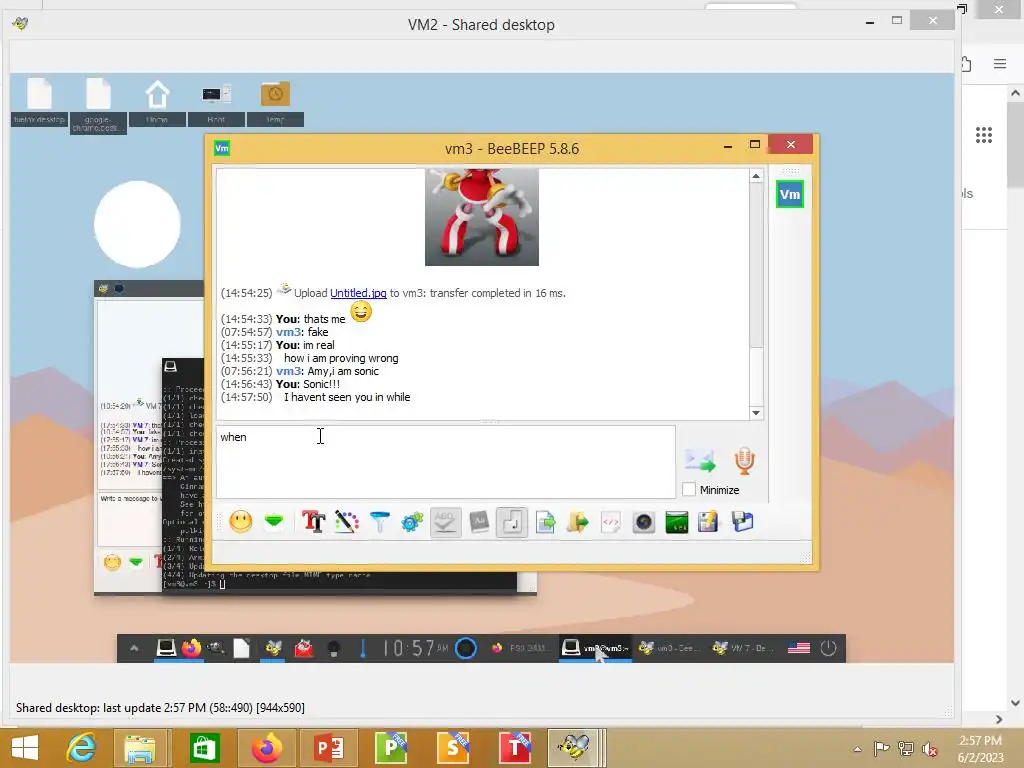Click the green chalkboard icon

pyautogui.click(x=677, y=522)
